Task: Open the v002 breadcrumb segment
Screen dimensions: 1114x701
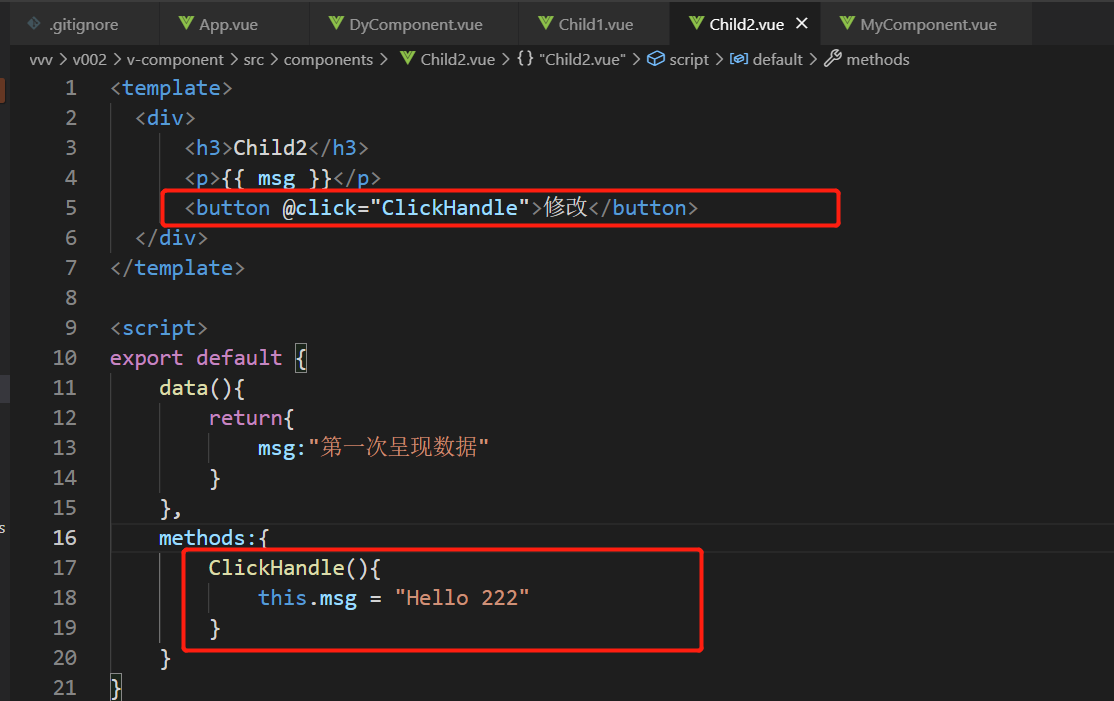Action: tap(90, 60)
